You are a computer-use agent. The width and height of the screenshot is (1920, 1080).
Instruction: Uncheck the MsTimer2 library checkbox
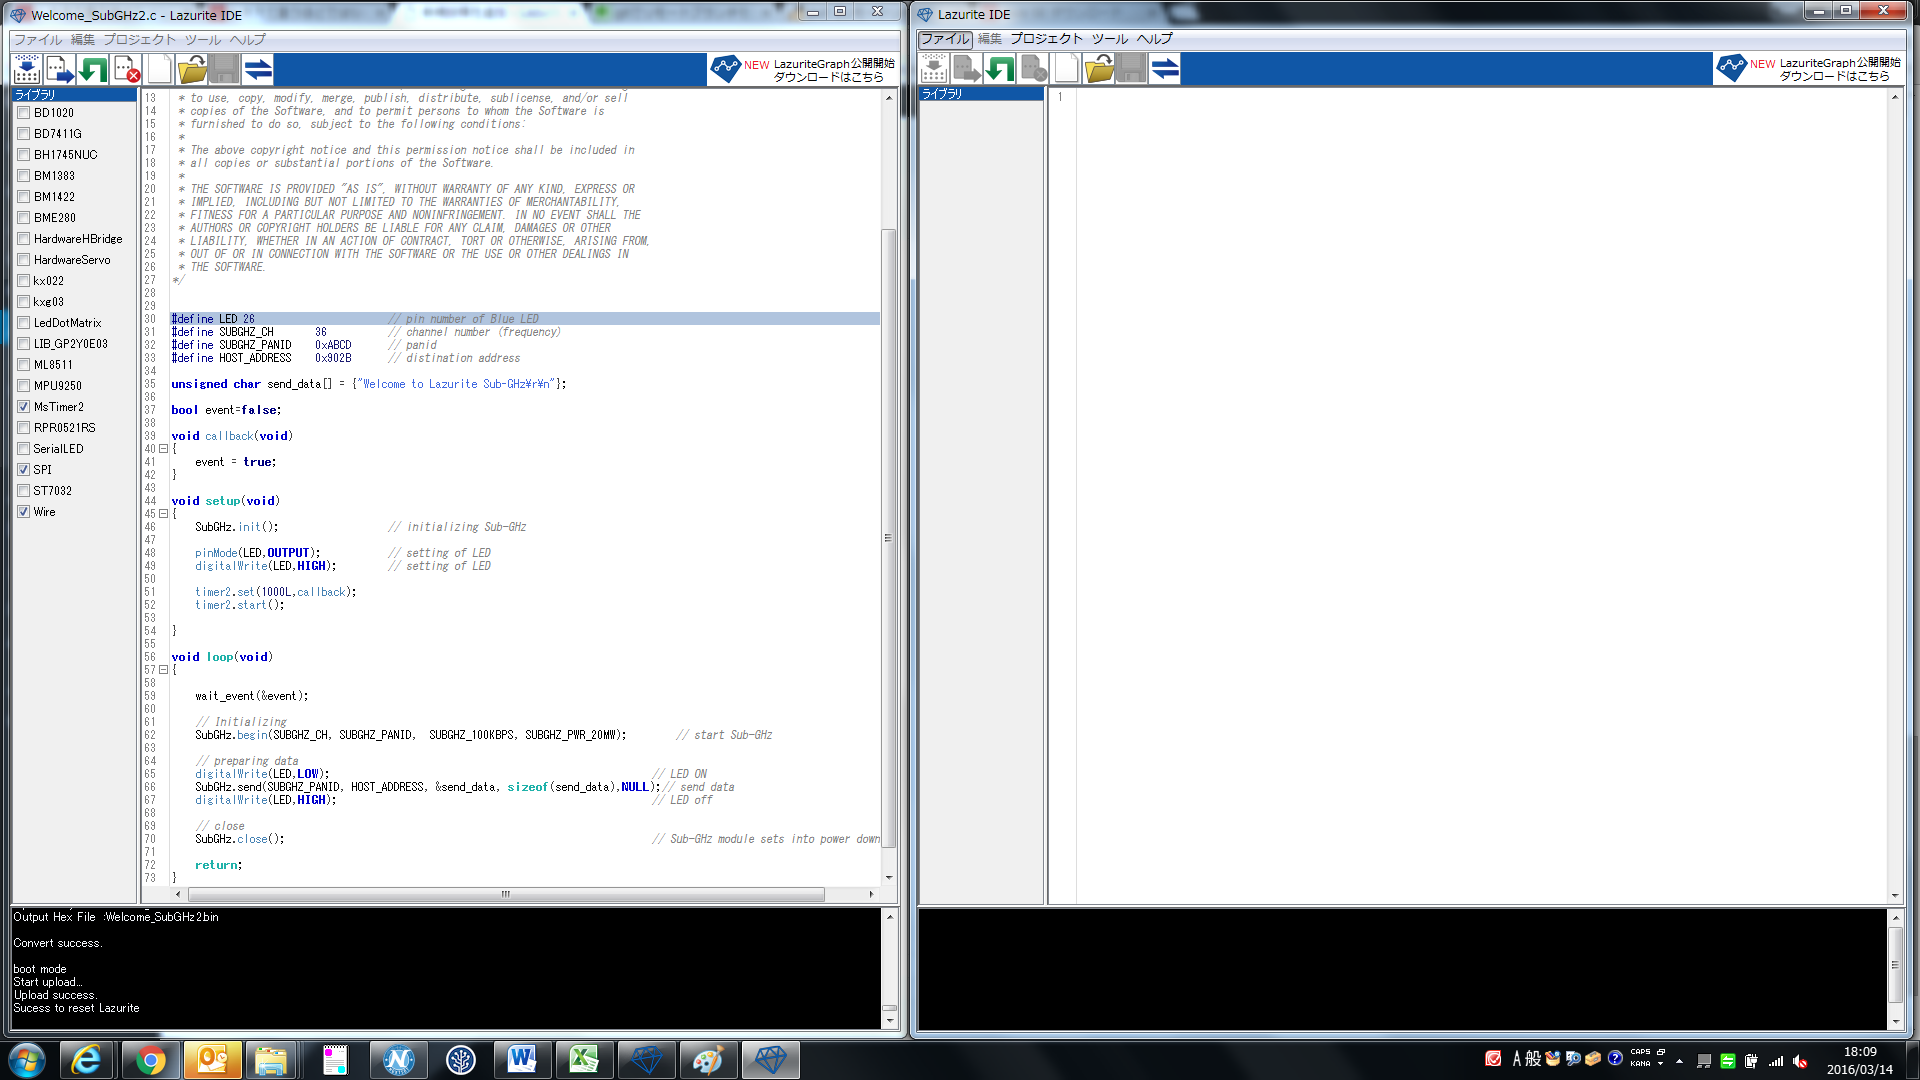(x=23, y=407)
